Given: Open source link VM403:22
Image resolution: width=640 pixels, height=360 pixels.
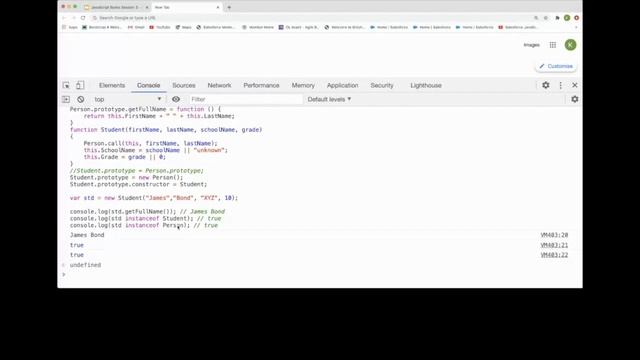Looking at the screenshot, I should (x=554, y=255).
